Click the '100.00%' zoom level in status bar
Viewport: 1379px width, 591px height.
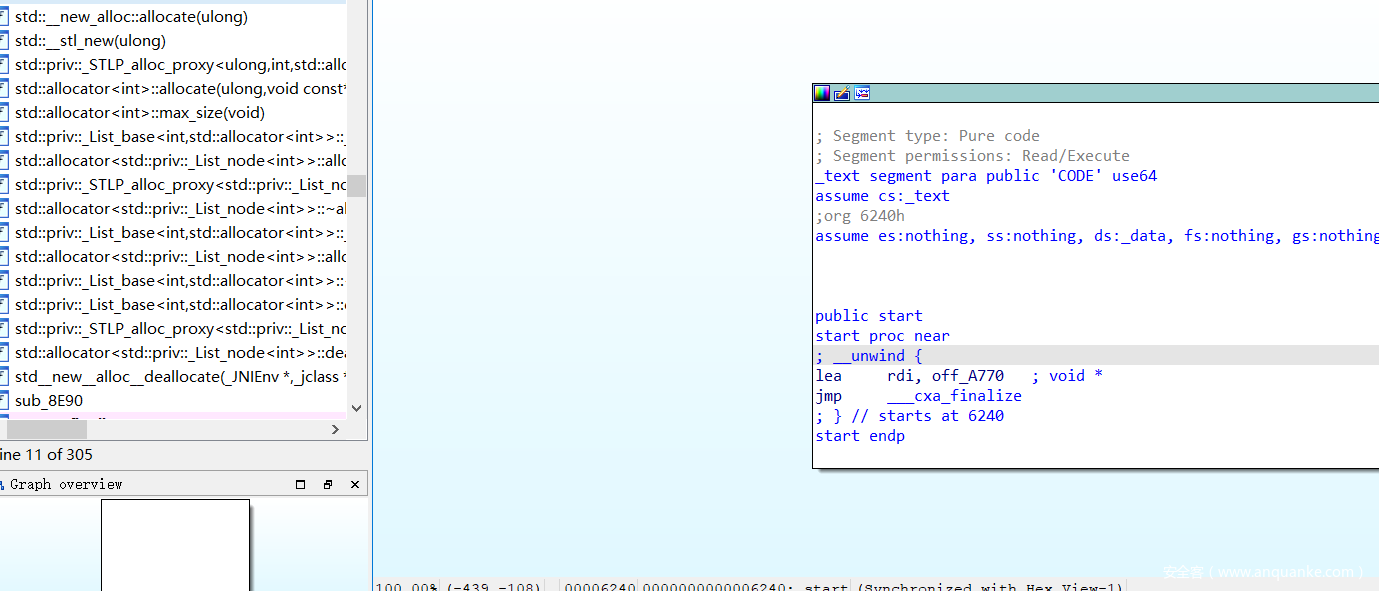pyautogui.click(x=406, y=586)
